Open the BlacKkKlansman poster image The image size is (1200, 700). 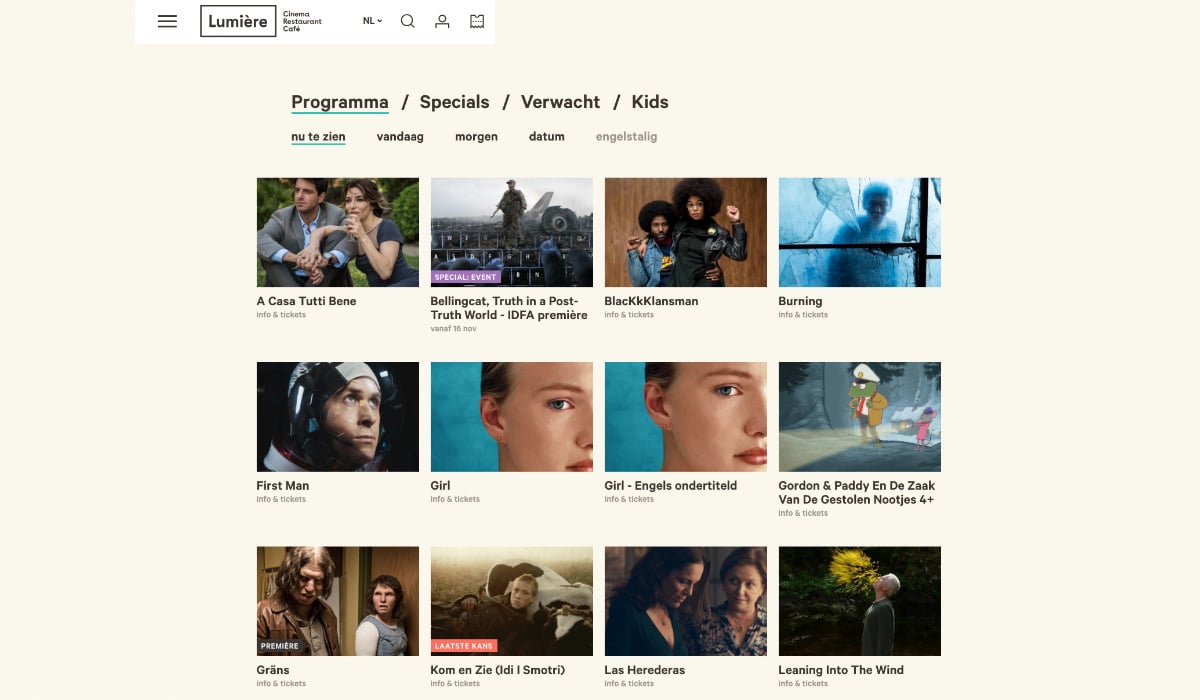click(686, 232)
